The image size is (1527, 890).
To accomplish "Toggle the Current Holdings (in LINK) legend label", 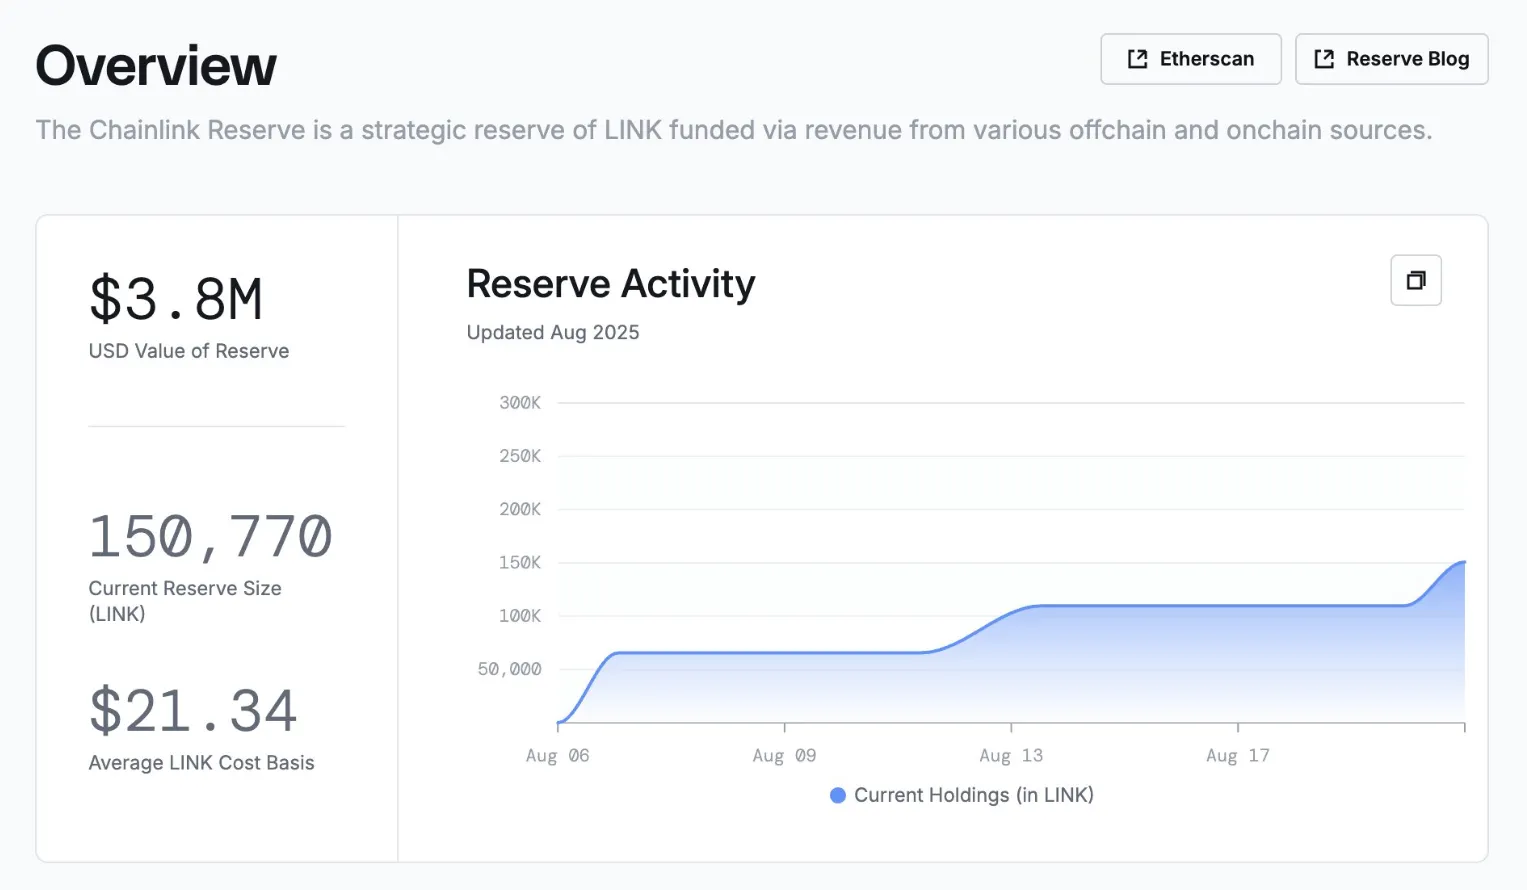I will (973, 795).
